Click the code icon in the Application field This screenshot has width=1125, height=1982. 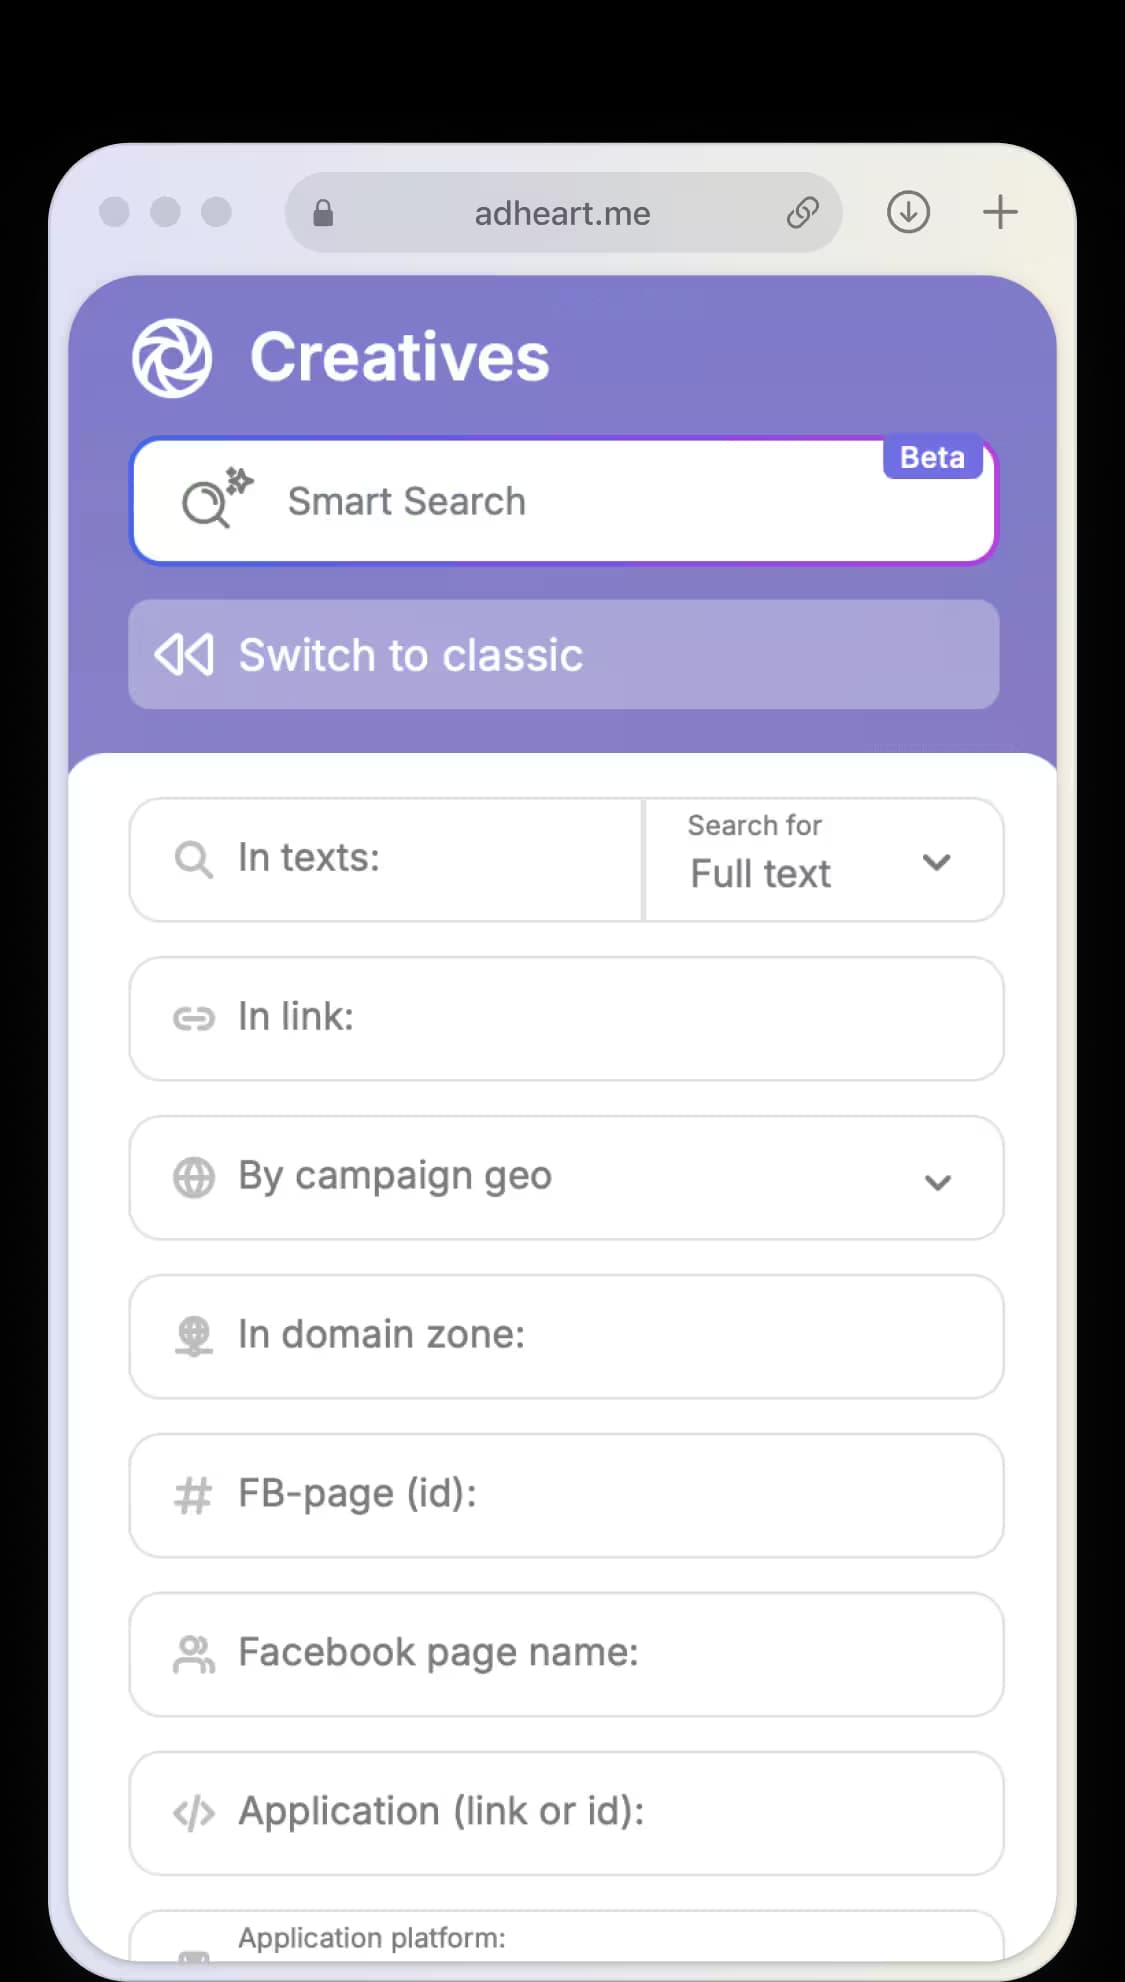coord(193,1812)
